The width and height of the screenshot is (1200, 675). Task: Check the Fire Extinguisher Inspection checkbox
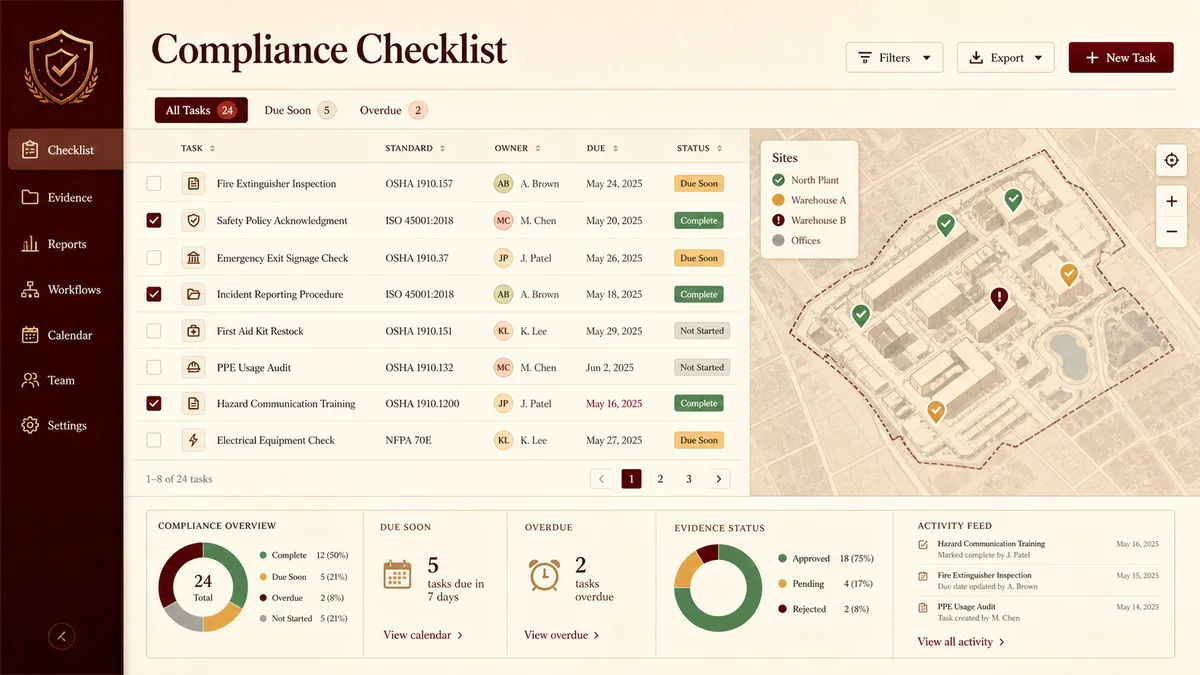(x=154, y=184)
